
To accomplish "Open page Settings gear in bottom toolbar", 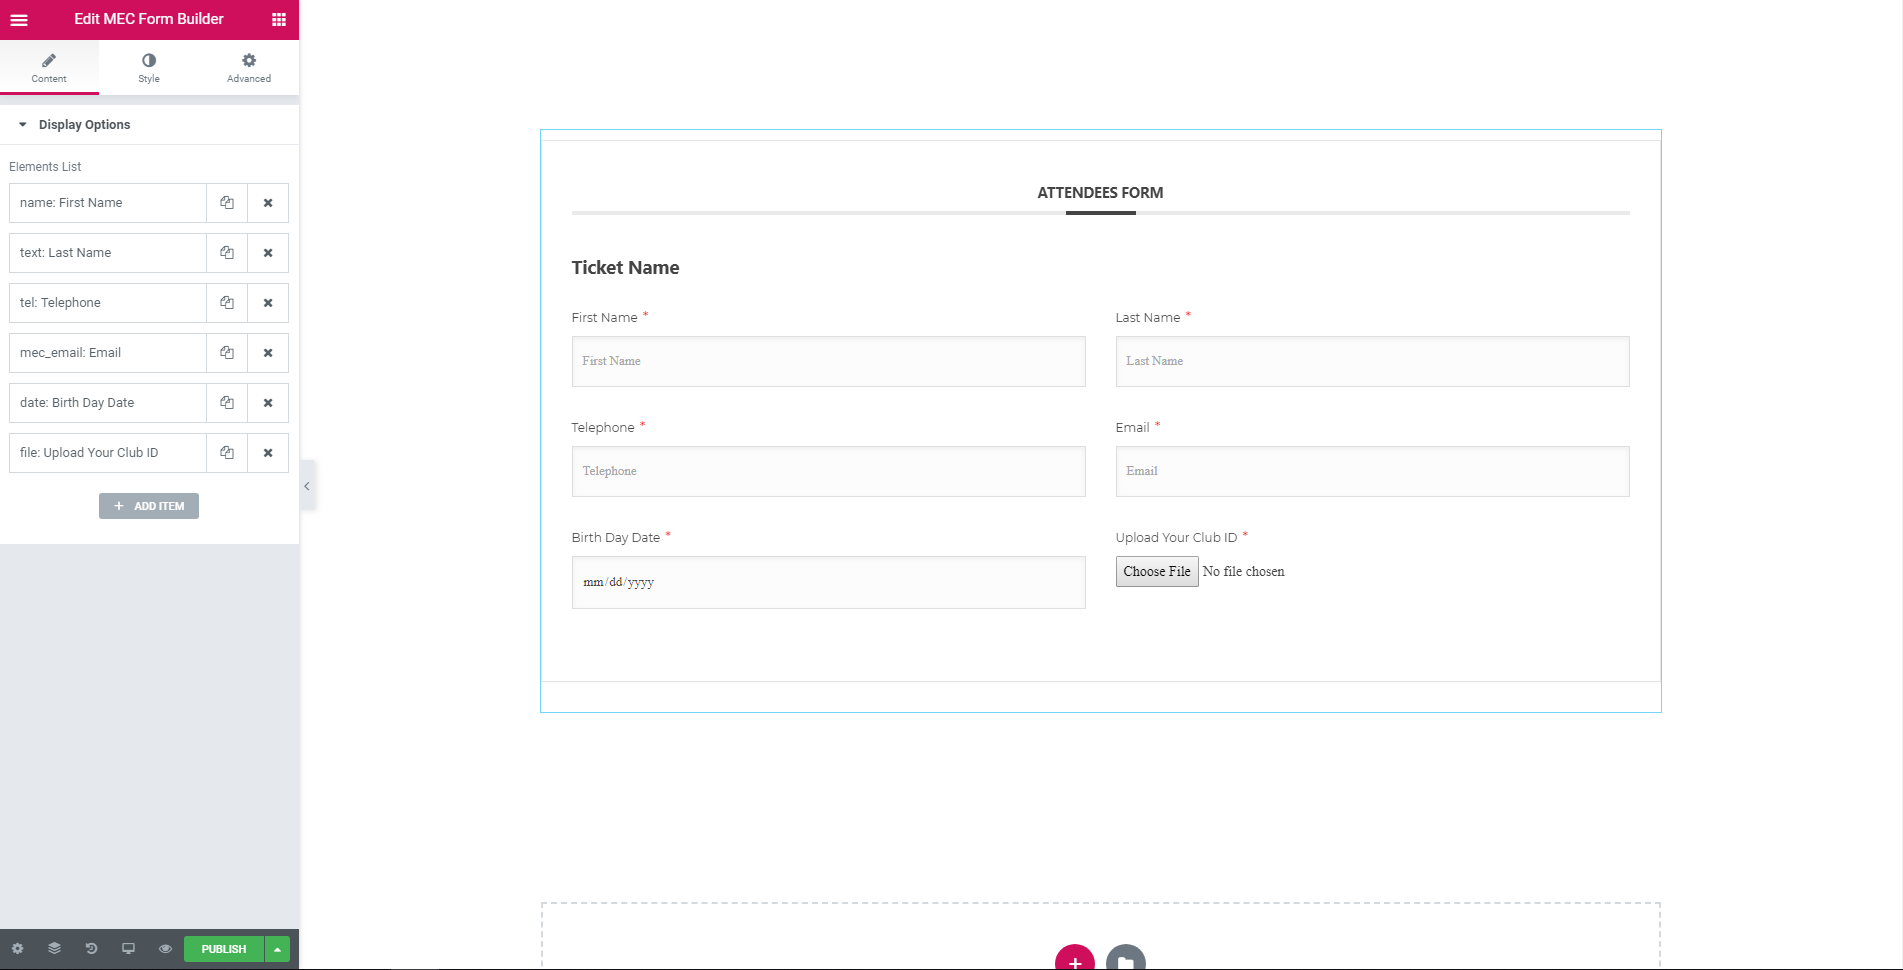I will point(17,949).
